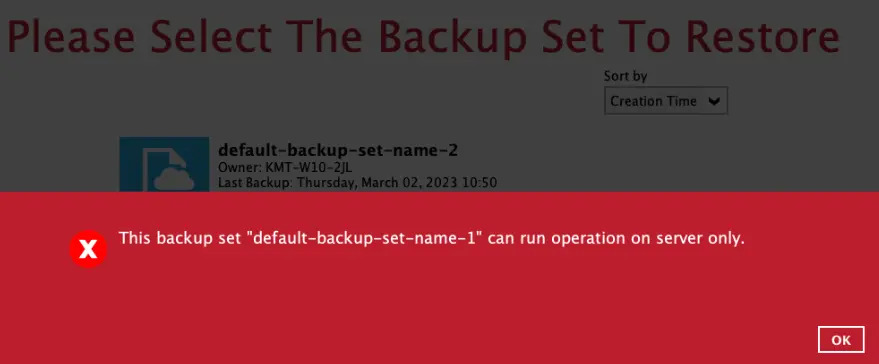The height and width of the screenshot is (364, 879).
Task: Click the error message text
Action: [x=432, y=238]
